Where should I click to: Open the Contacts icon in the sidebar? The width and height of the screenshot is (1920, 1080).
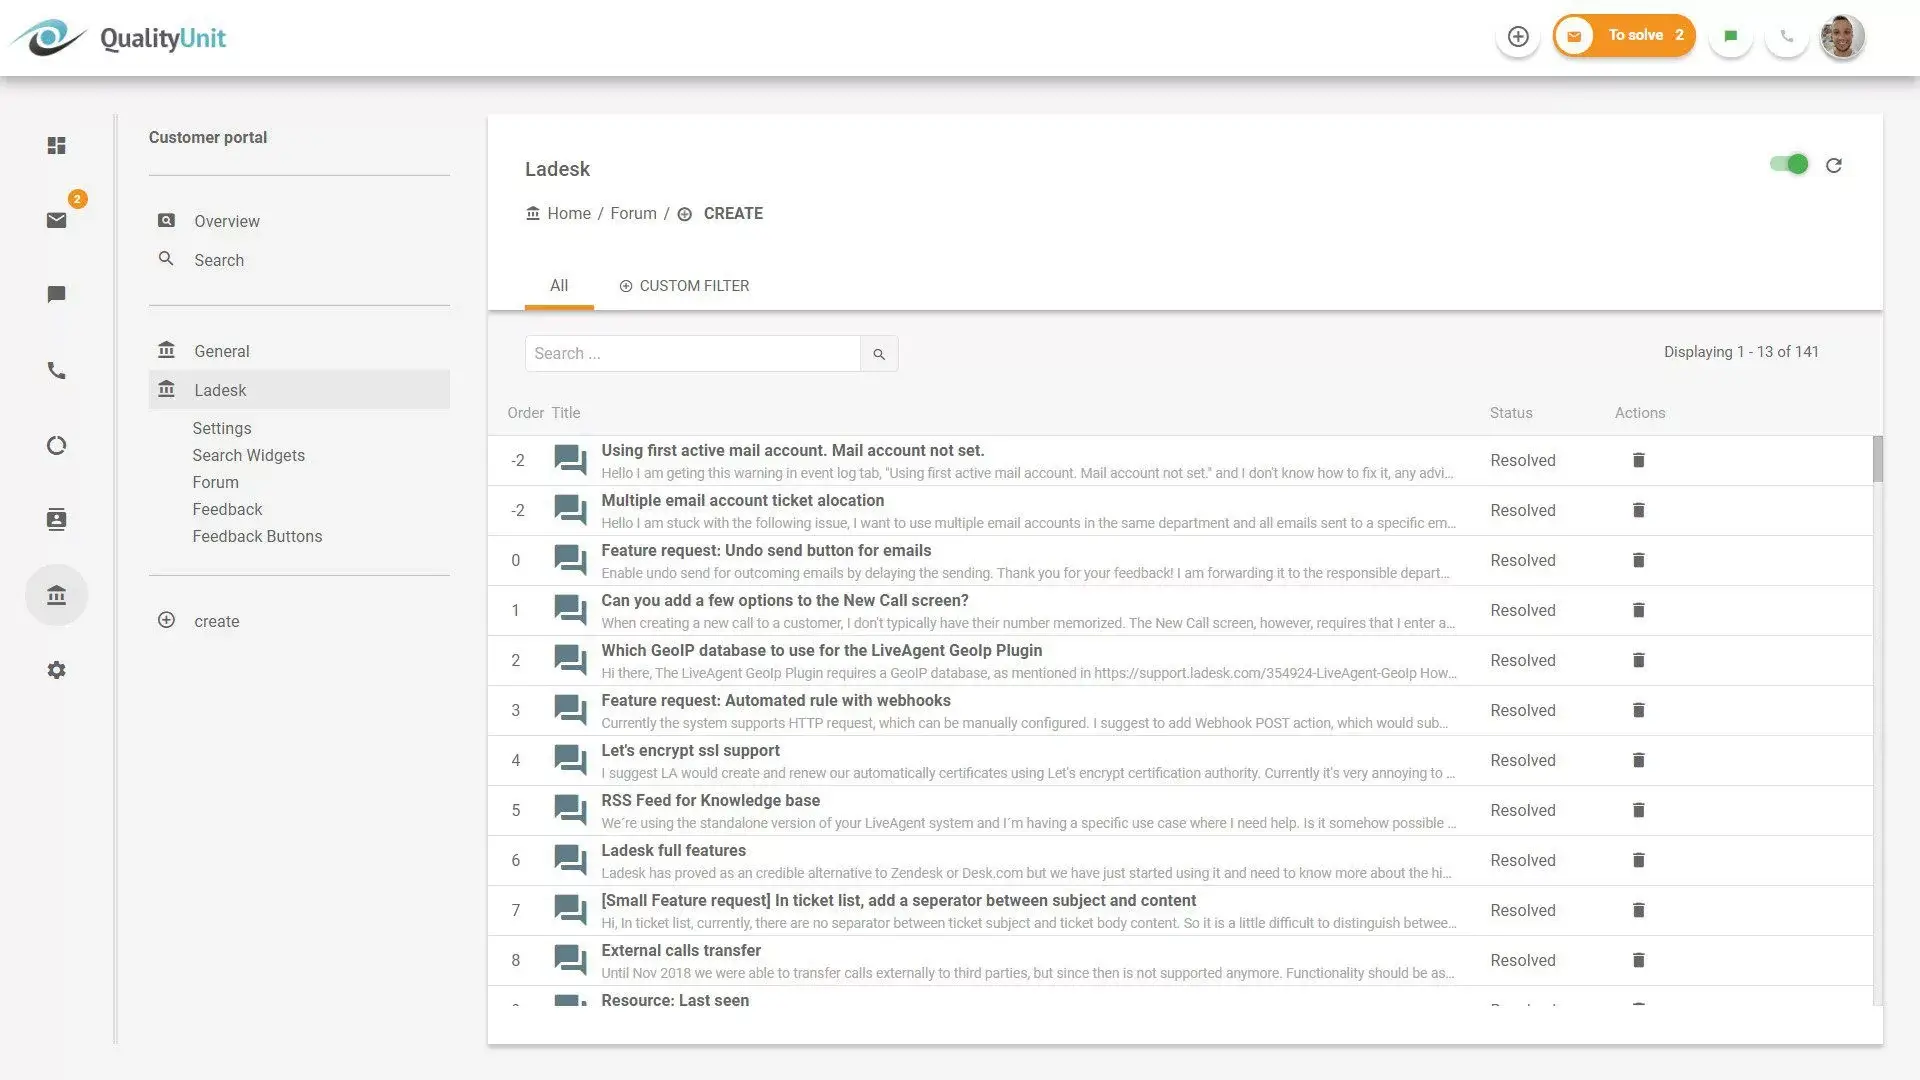click(x=57, y=519)
